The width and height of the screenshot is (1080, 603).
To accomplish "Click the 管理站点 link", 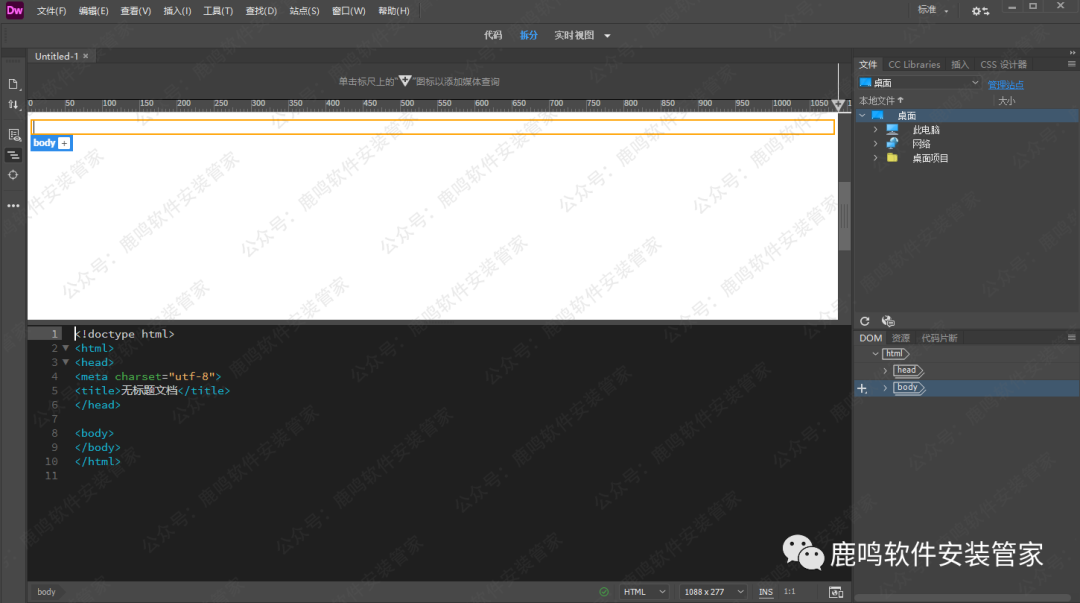I will [1006, 85].
